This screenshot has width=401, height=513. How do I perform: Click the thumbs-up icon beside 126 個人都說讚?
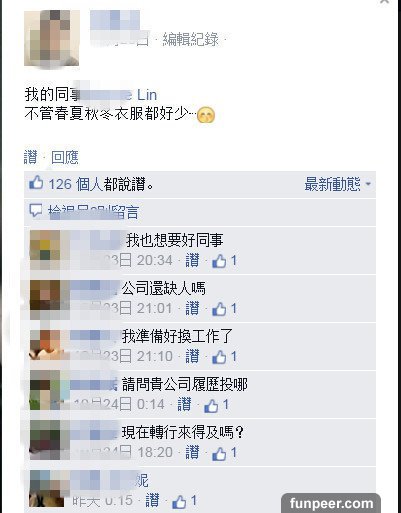click(x=36, y=183)
